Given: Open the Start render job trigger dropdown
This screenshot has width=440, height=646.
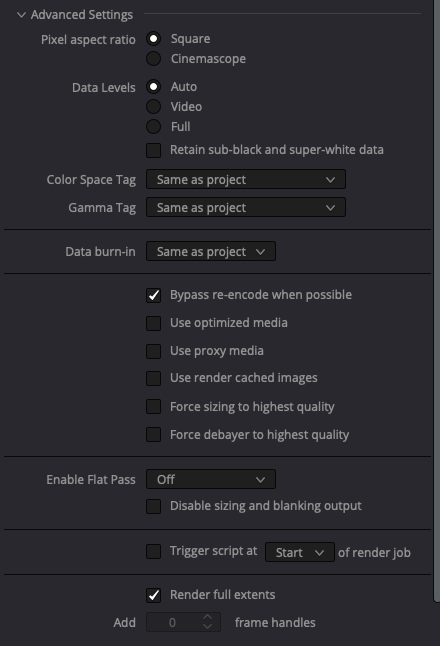Looking at the screenshot, I should click(x=300, y=552).
